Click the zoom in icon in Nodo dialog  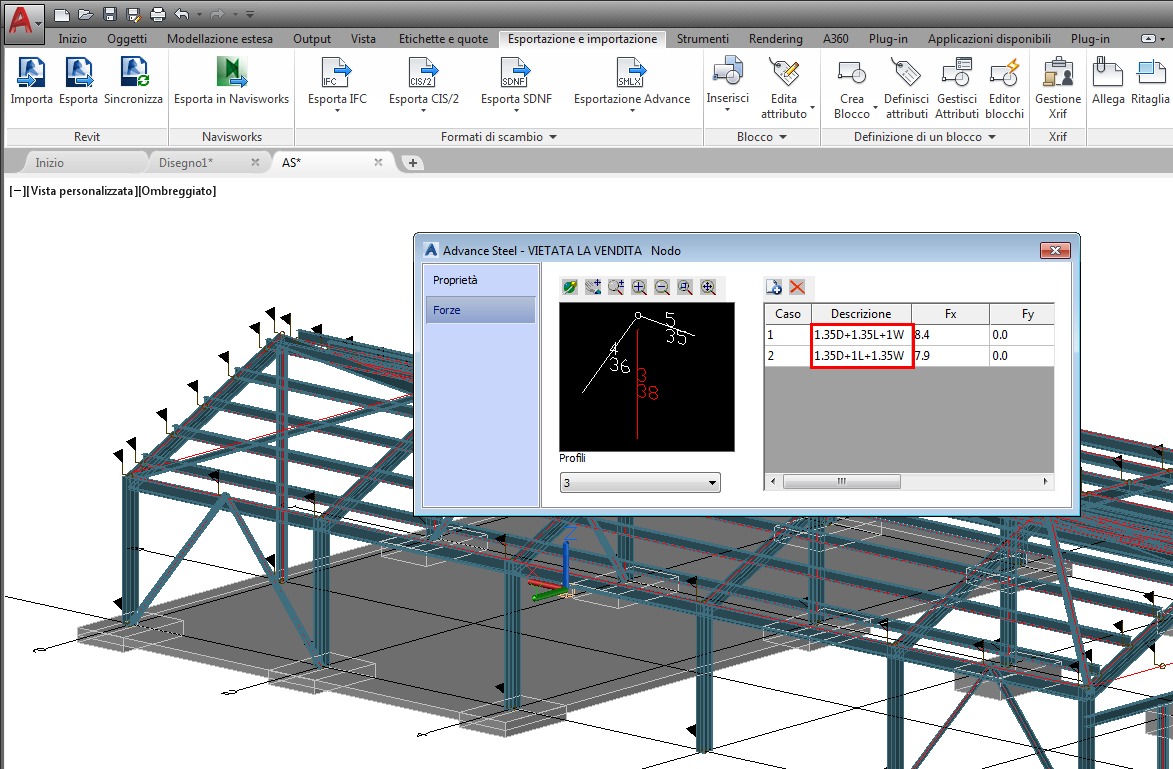639,287
